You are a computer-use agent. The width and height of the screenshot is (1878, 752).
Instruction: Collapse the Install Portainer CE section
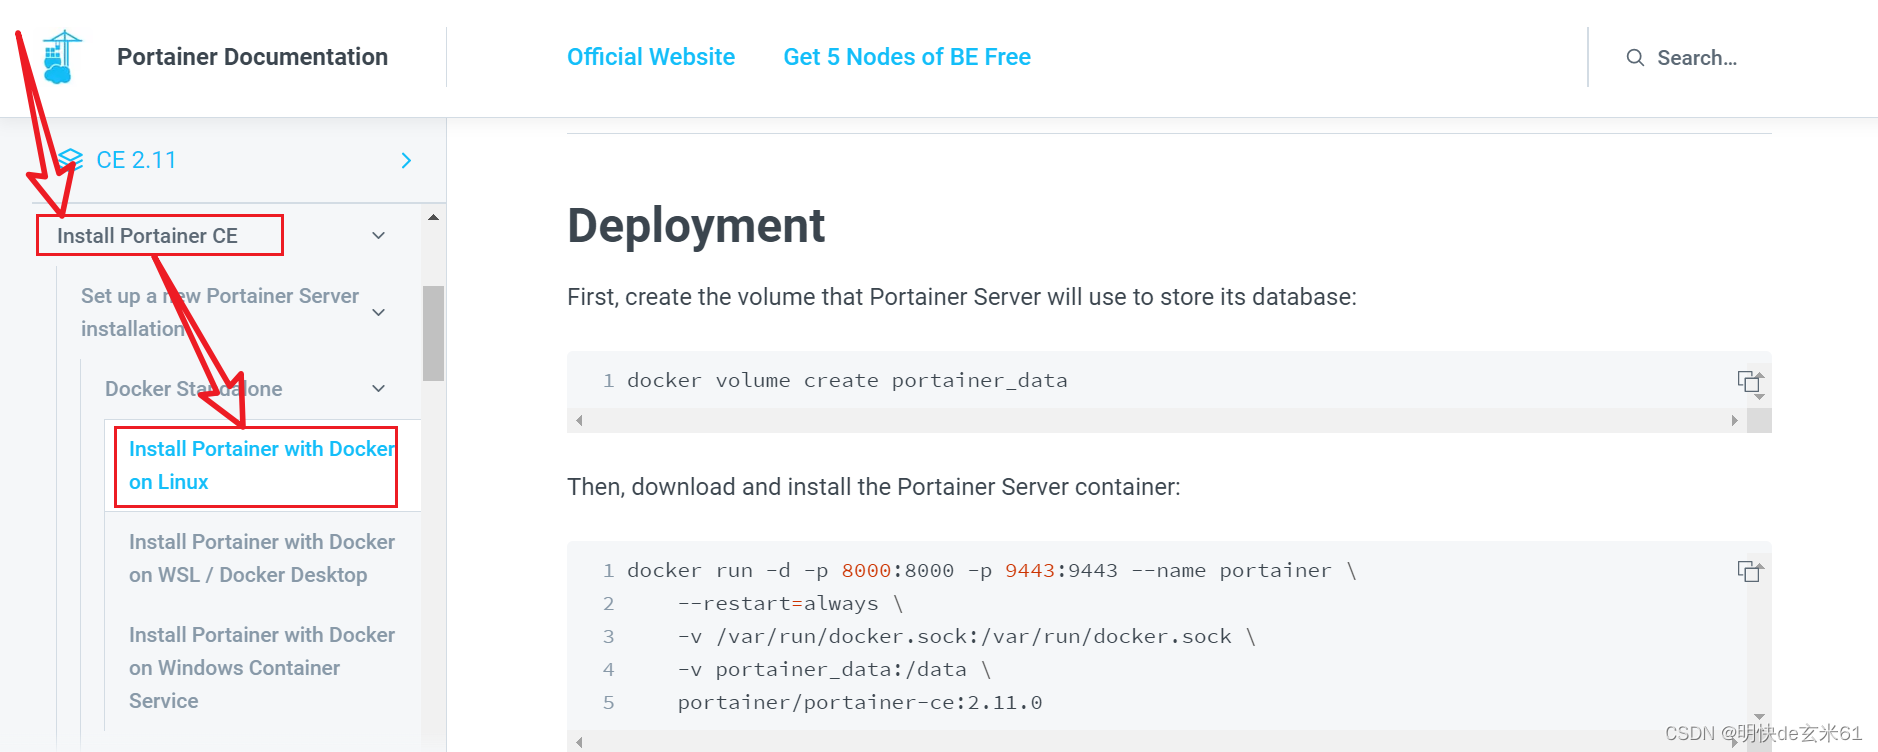[x=379, y=236]
